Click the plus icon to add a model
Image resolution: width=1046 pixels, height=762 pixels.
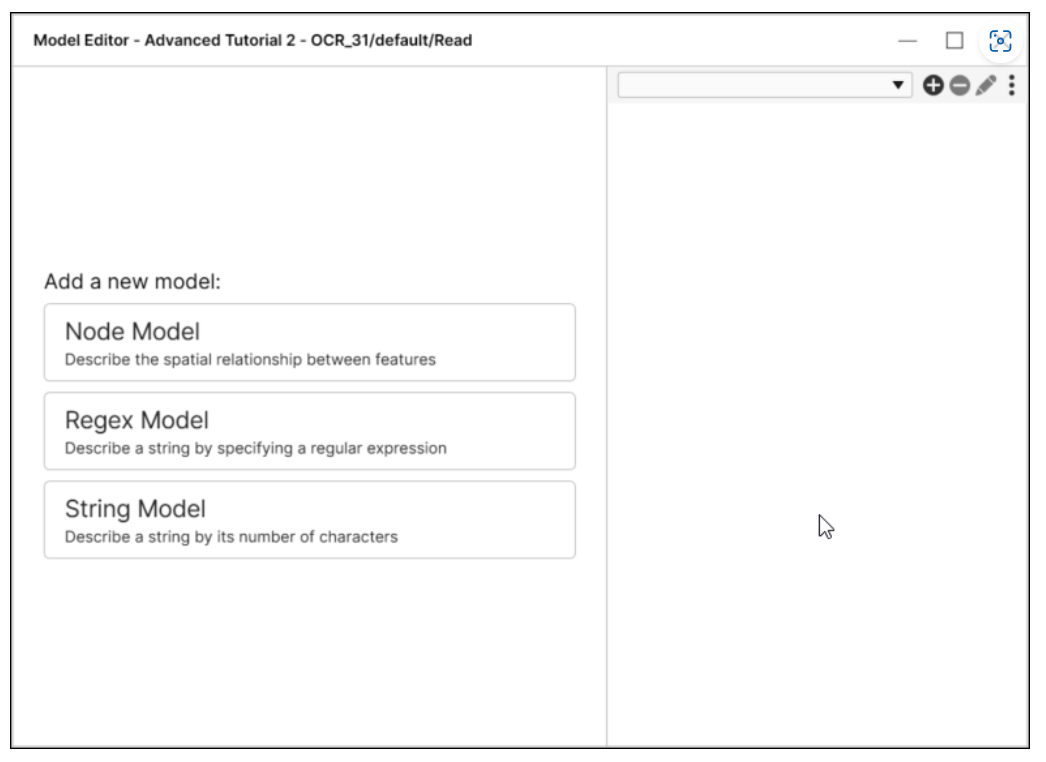(933, 86)
